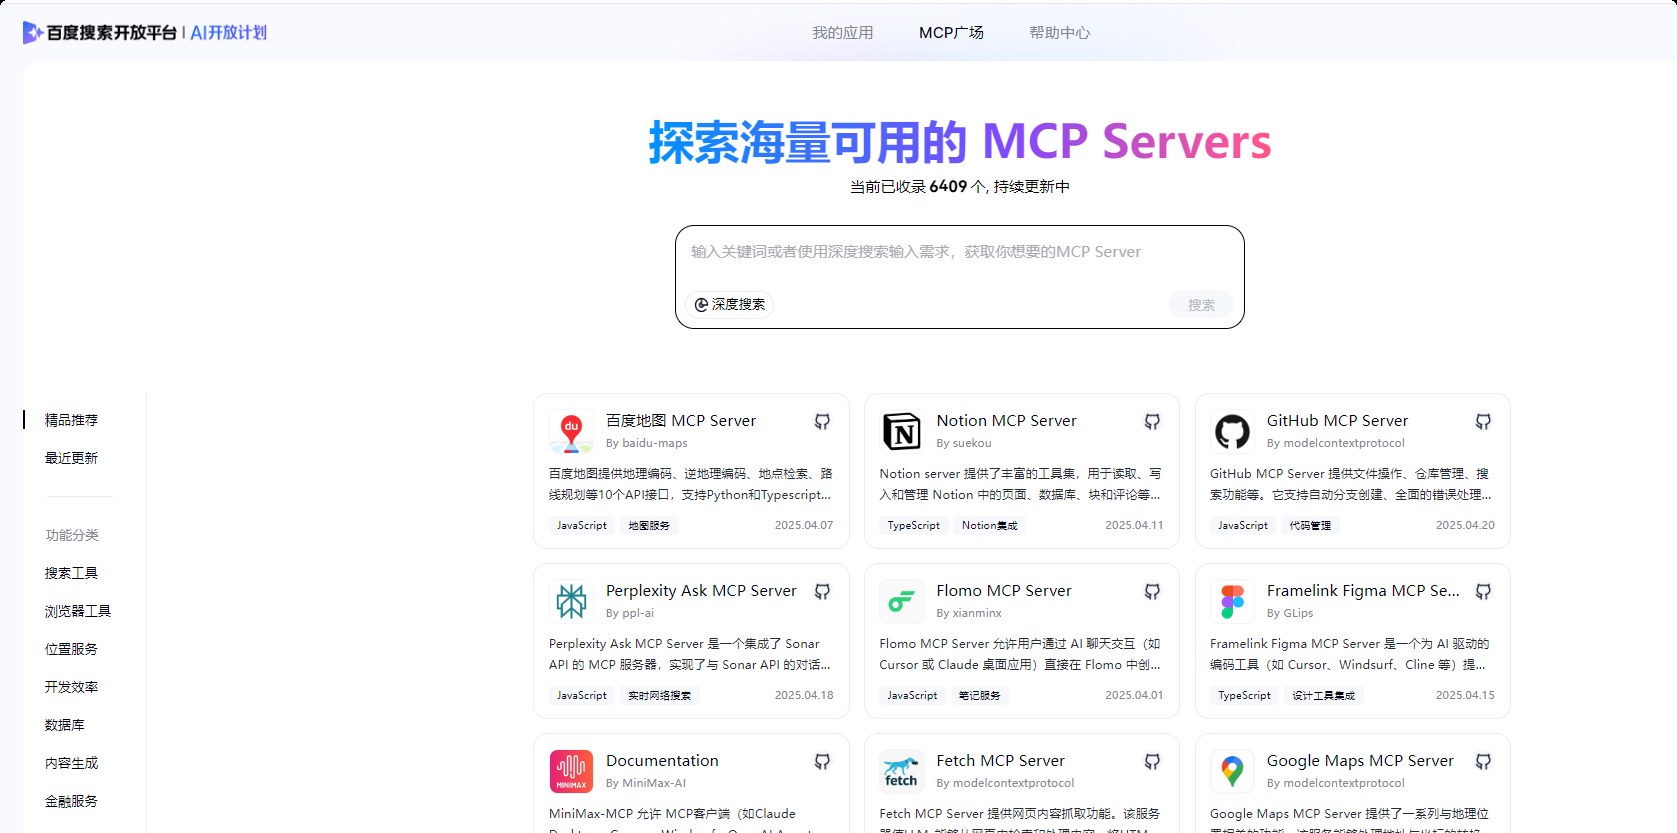
Task: Click the 笔记服务 tag on Flomo card
Action: pos(979,695)
